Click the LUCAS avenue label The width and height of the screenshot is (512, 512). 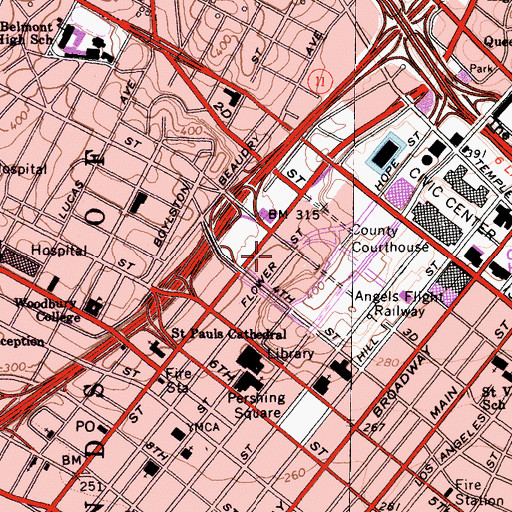coord(71,199)
